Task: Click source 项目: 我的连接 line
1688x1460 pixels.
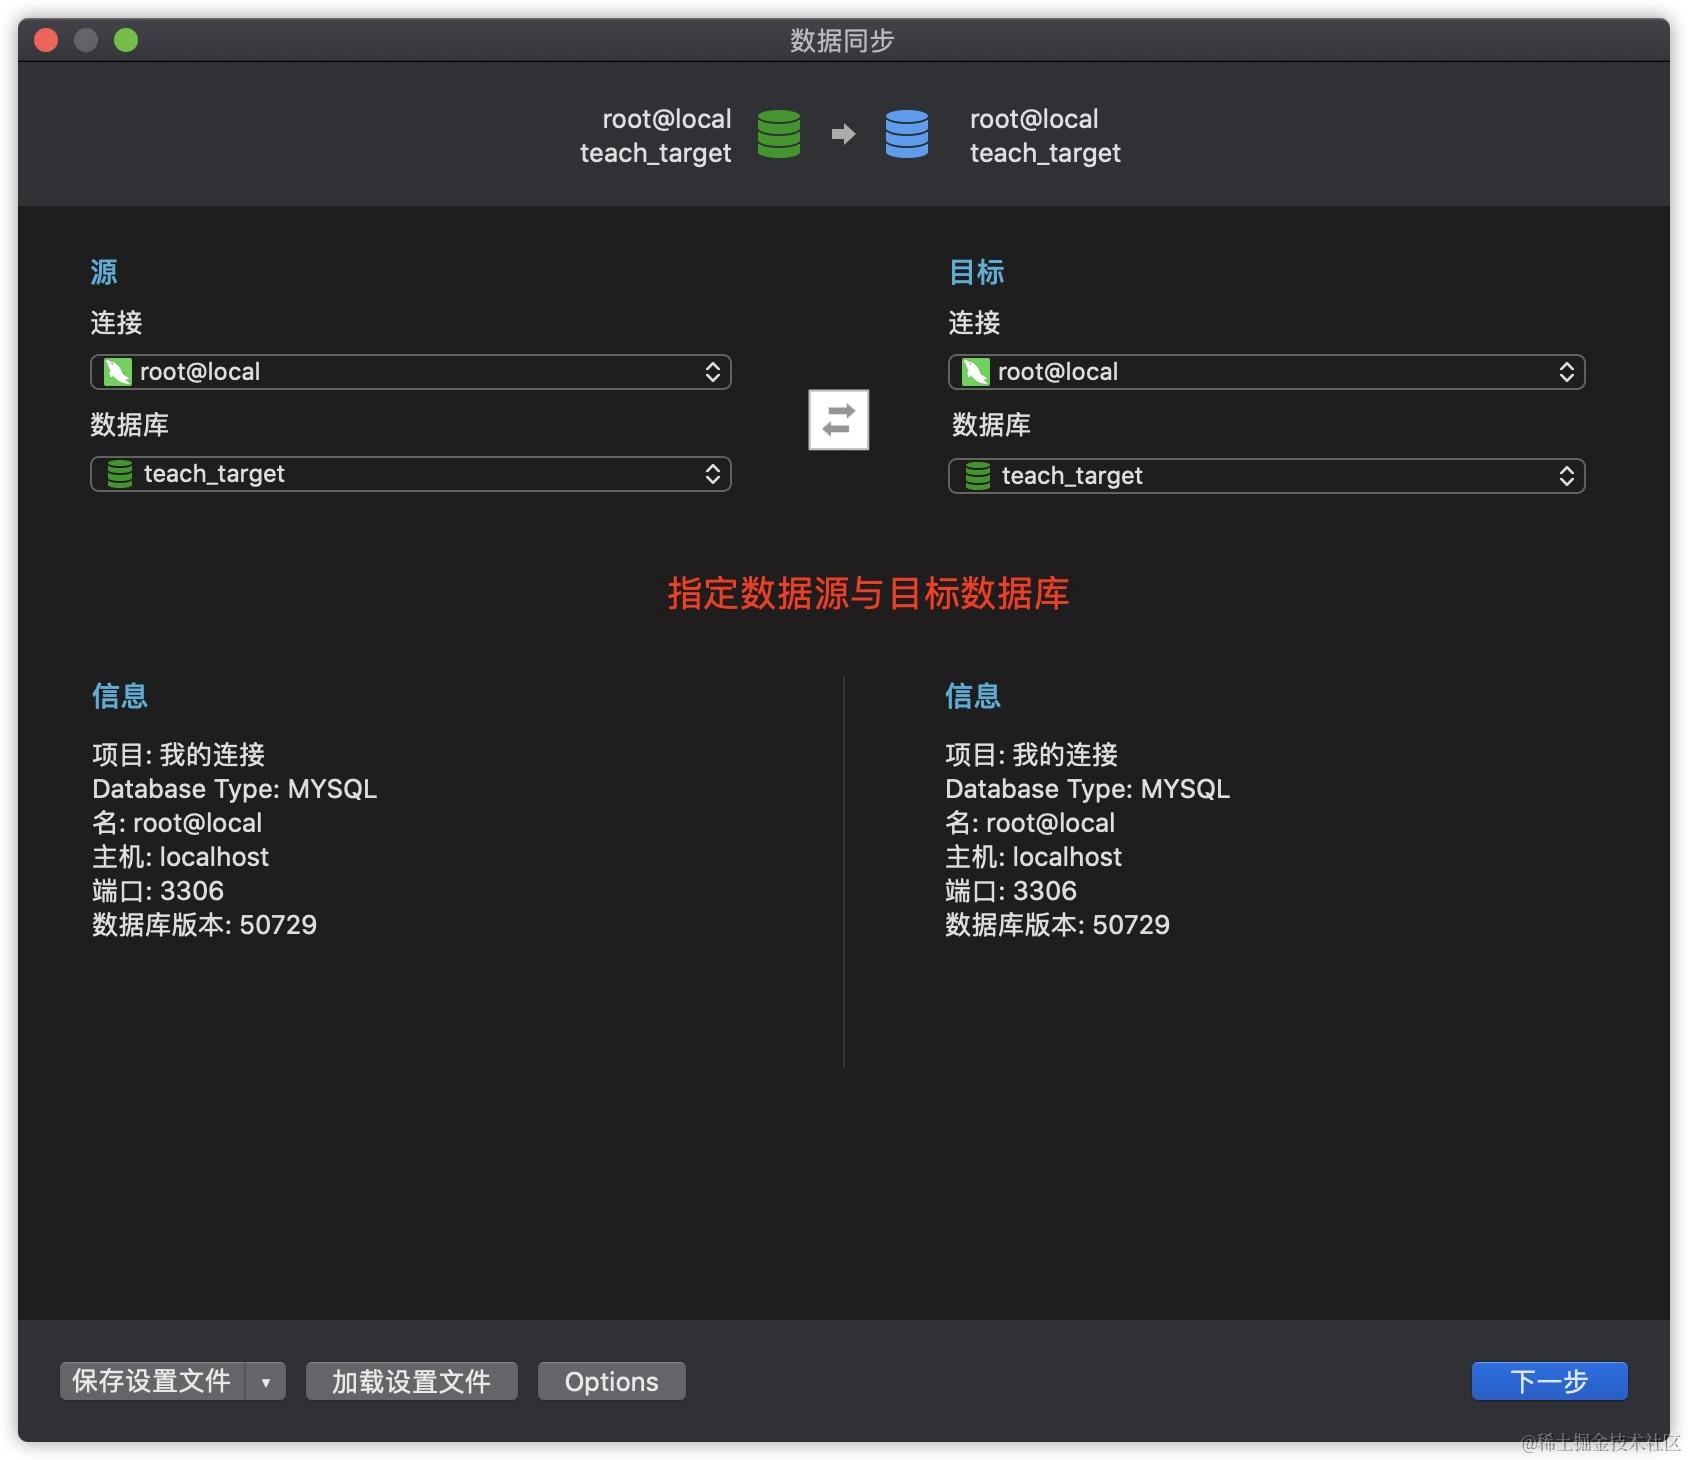Action: pyautogui.click(x=179, y=755)
